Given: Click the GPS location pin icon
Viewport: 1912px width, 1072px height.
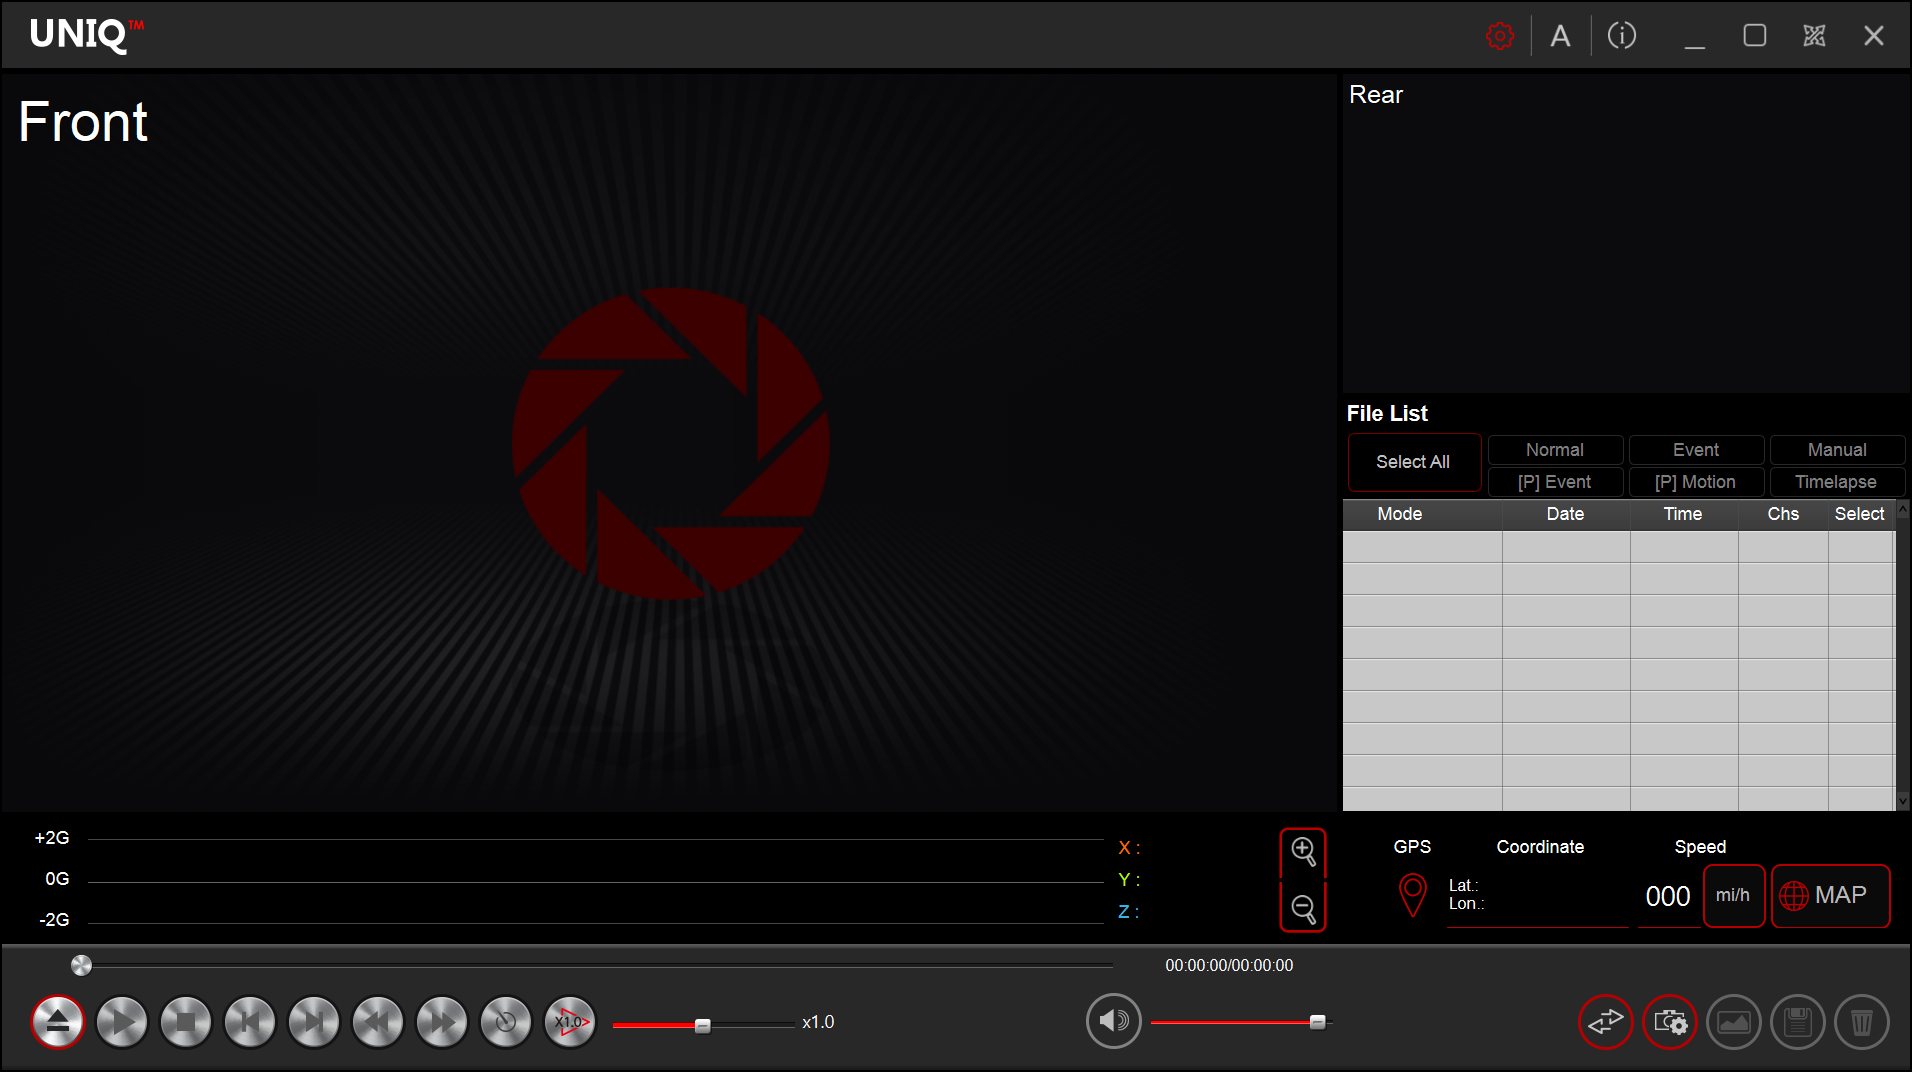Looking at the screenshot, I should coord(1412,895).
